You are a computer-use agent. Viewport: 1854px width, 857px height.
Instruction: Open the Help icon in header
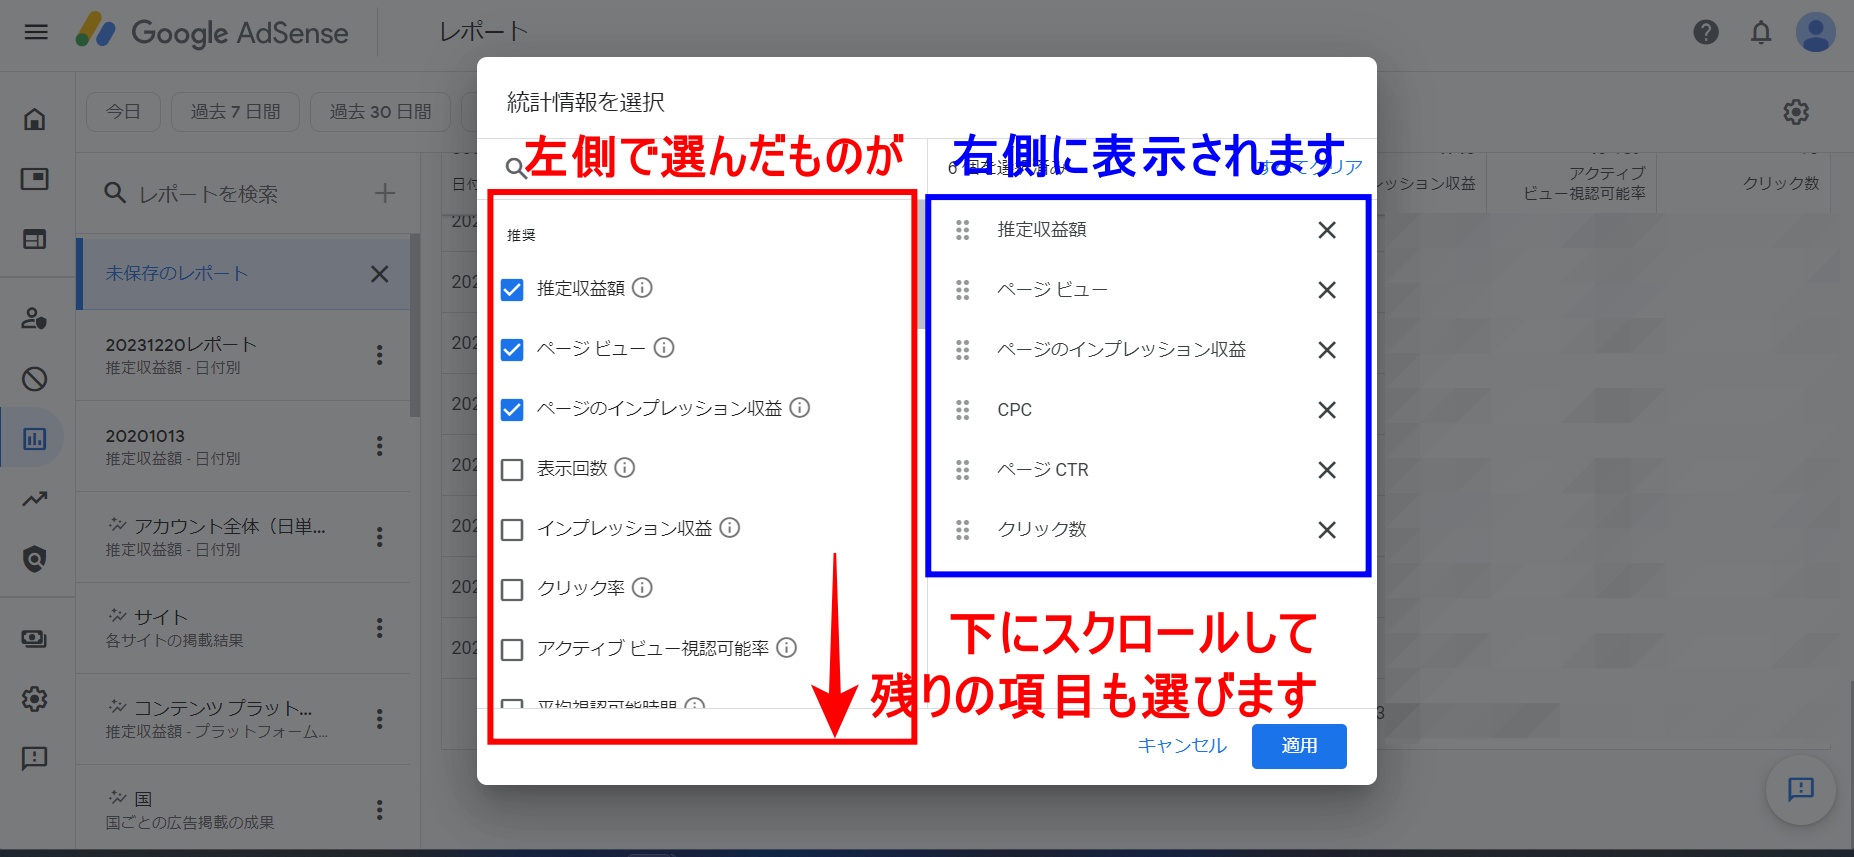(1706, 32)
